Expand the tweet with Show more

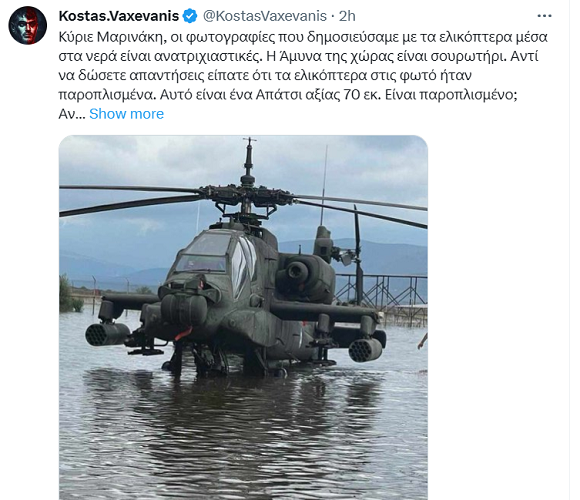[126, 114]
